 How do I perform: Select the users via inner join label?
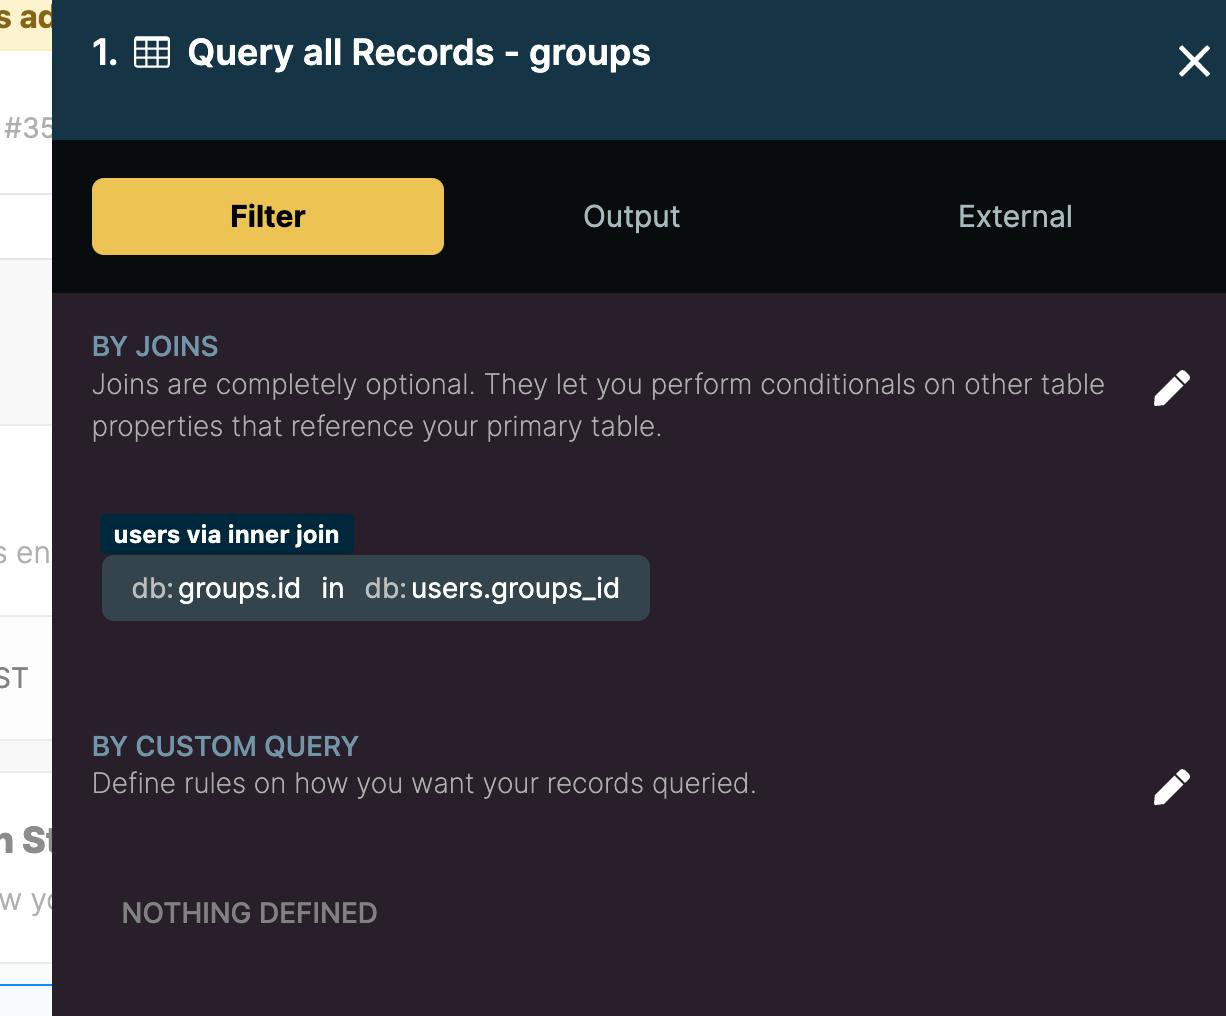[226, 534]
